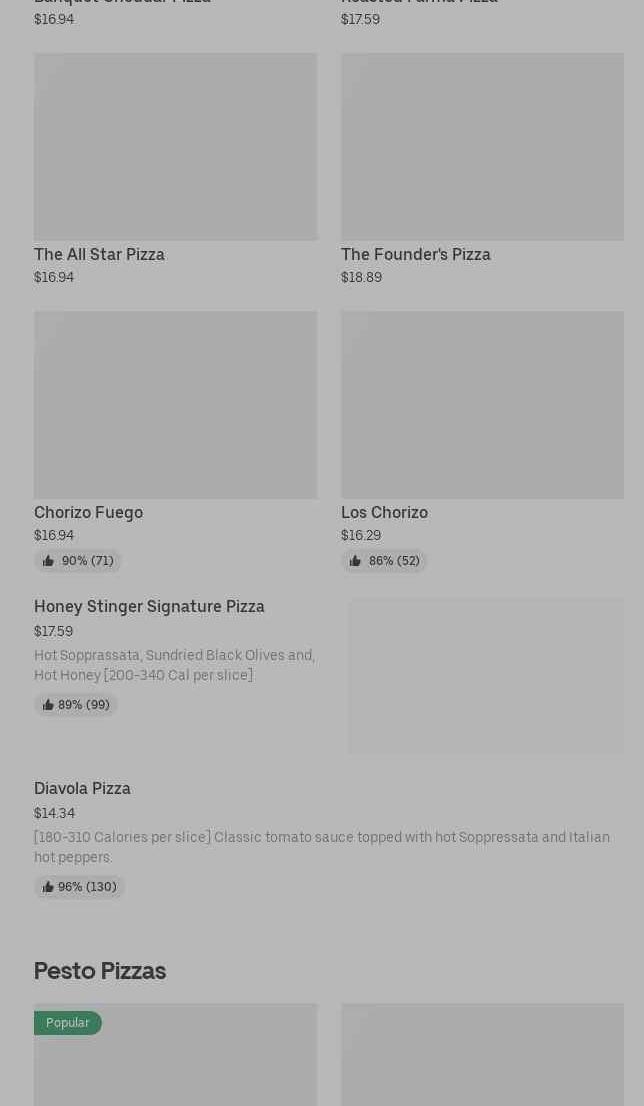Select the Los Chorizo item image

click(482, 405)
